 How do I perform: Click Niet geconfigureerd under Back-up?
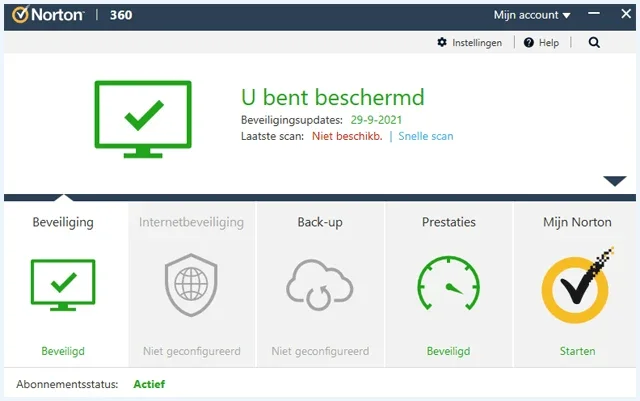click(320, 351)
